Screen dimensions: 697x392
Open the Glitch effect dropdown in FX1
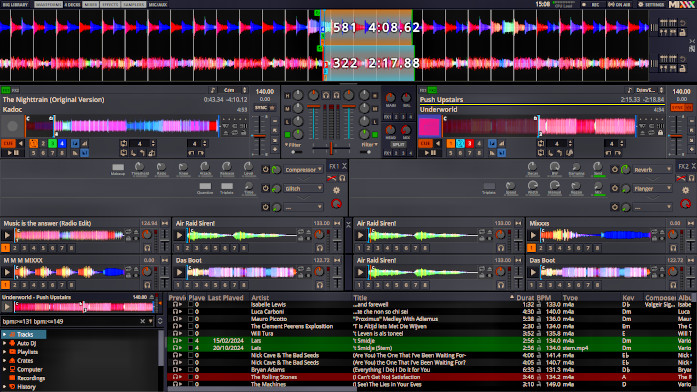[304, 189]
